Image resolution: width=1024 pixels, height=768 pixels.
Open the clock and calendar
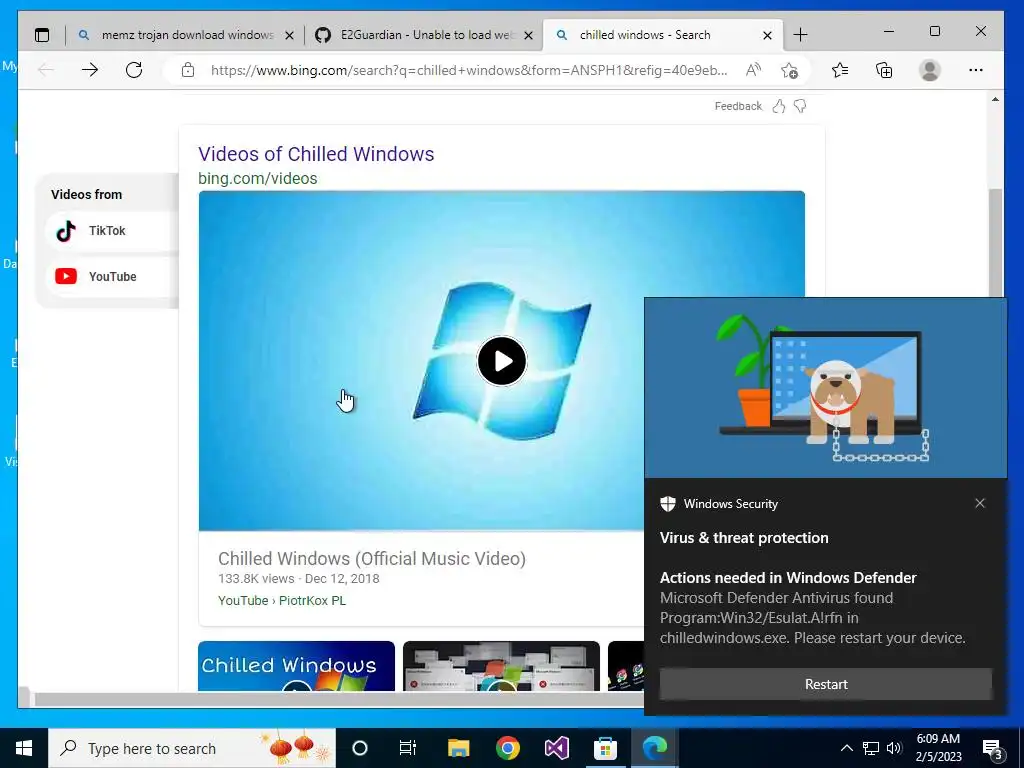pyautogui.click(x=938, y=748)
